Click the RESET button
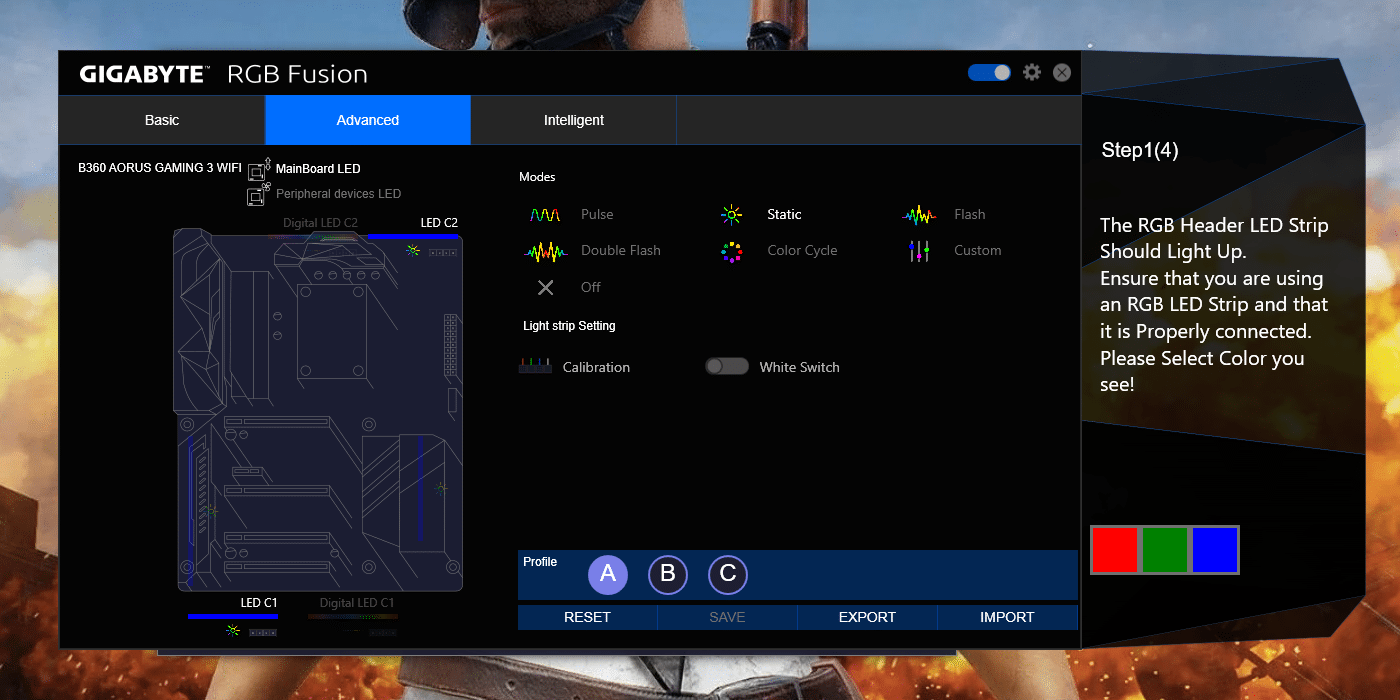The width and height of the screenshot is (1400, 700). 587,617
